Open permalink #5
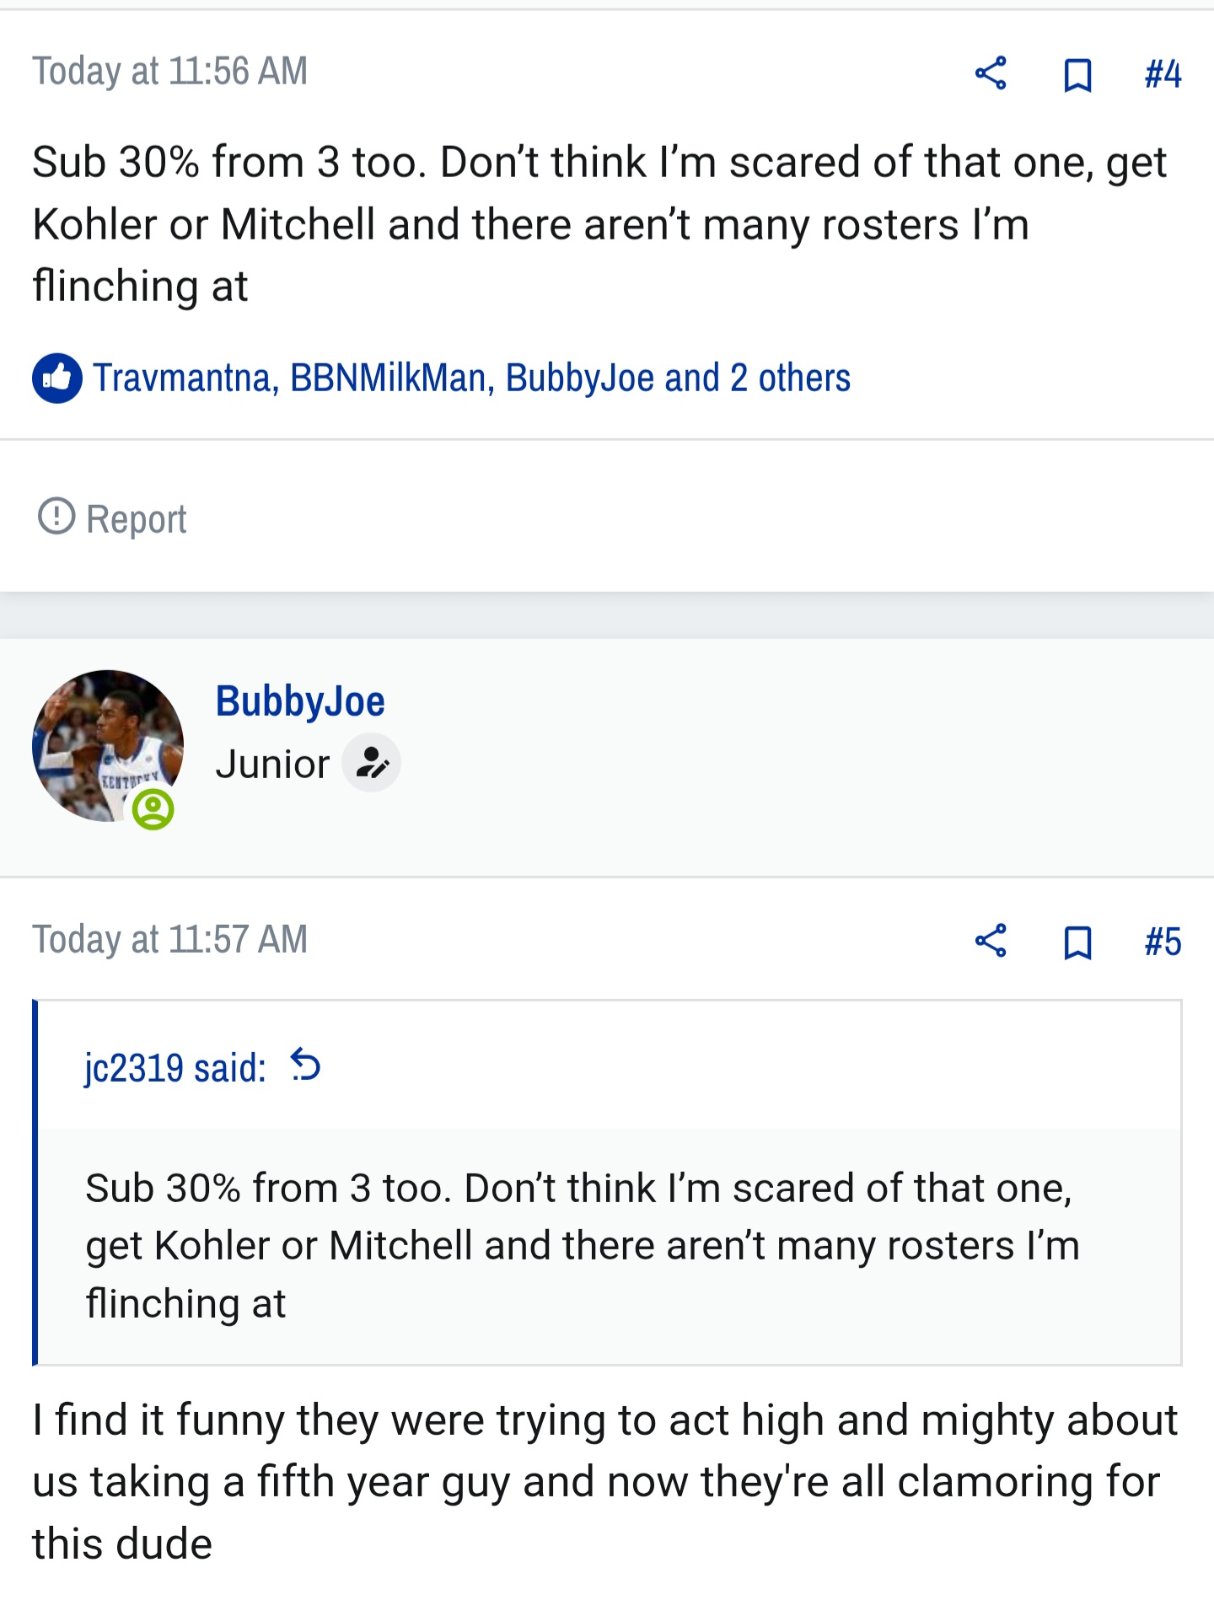 1163,942
